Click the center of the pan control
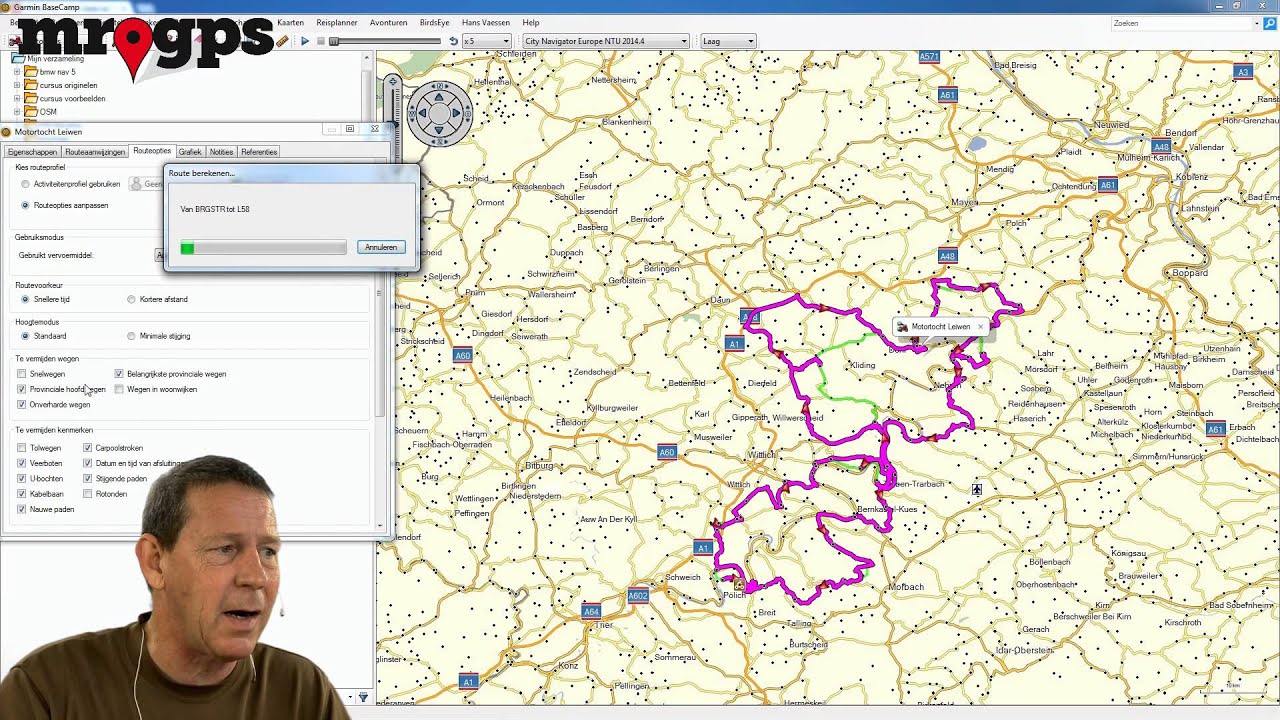The width and height of the screenshot is (1280, 720). pyautogui.click(x=439, y=113)
